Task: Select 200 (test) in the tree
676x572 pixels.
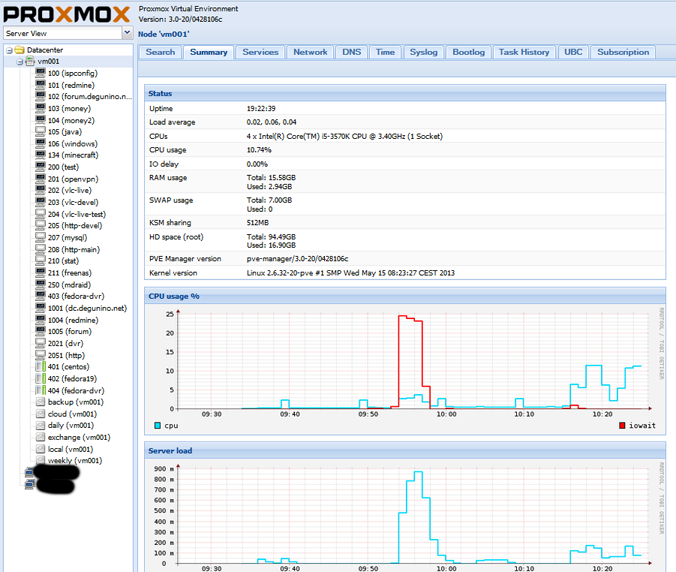Action: pos(63,167)
